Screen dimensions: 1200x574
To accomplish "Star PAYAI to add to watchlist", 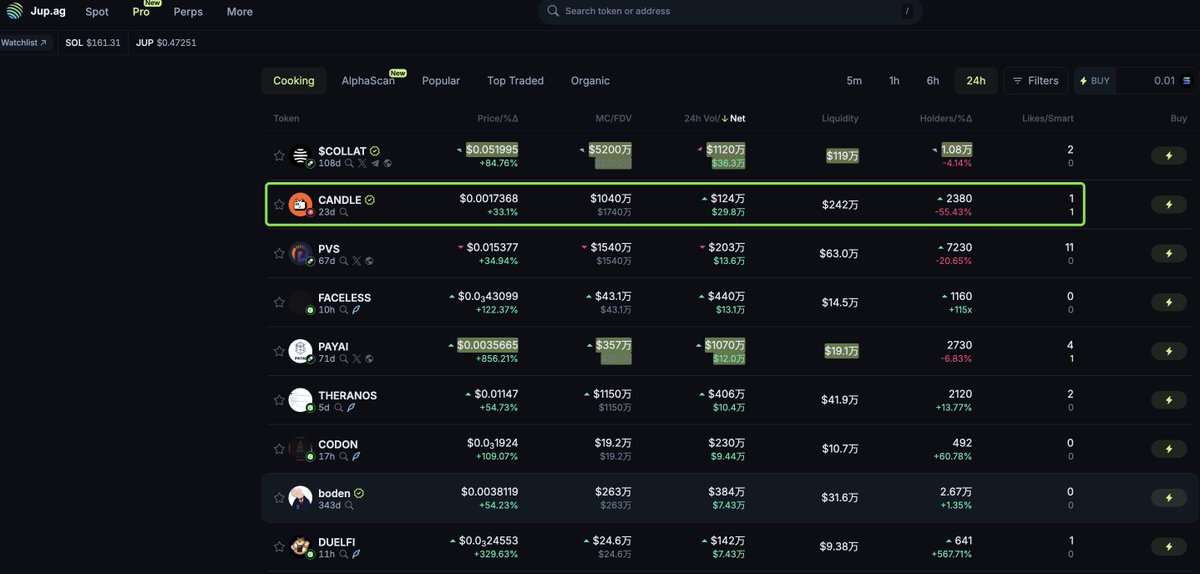I will (279, 351).
